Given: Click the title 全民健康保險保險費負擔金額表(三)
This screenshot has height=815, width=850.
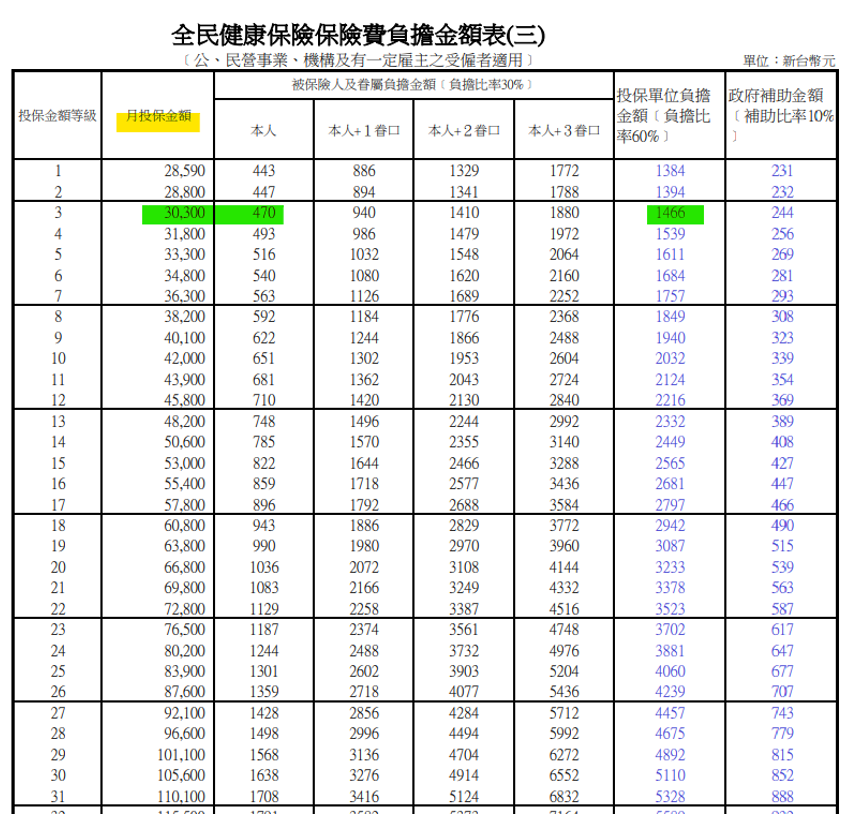Looking at the screenshot, I should [358, 36].
